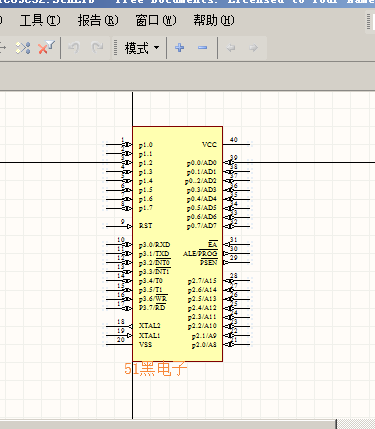Screen dimensions: 375x429
Task: Select the p1.7 pin label
Action: click(x=146, y=208)
